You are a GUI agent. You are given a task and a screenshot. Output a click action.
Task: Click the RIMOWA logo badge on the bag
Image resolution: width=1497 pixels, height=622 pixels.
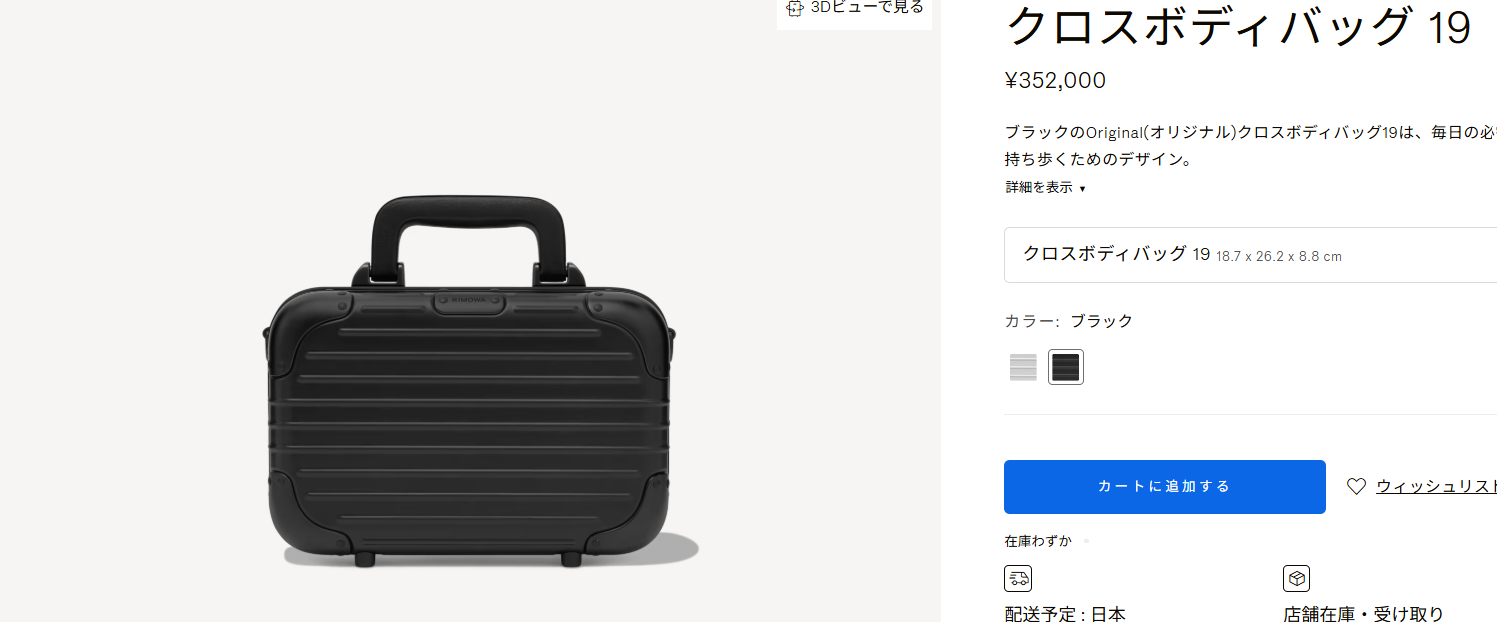pyautogui.click(x=468, y=300)
